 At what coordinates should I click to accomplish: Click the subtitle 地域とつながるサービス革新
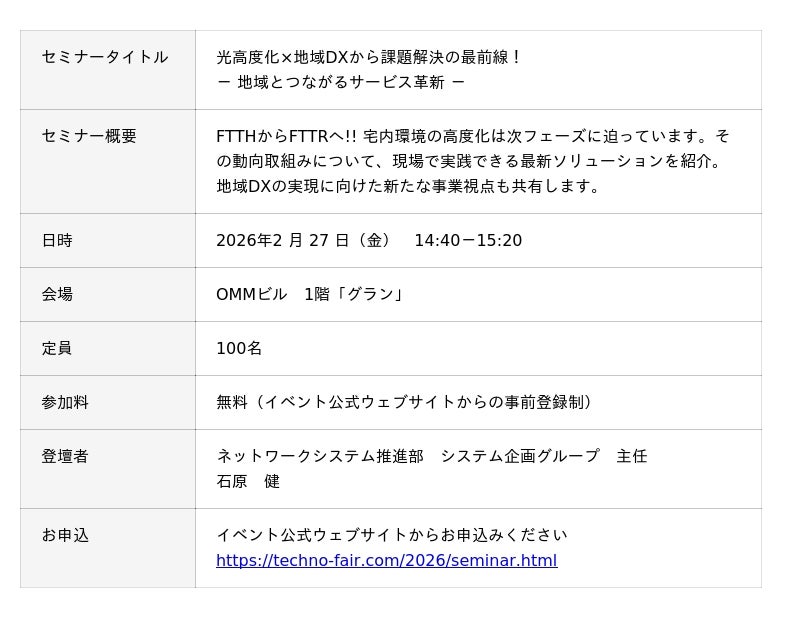[x=341, y=82]
